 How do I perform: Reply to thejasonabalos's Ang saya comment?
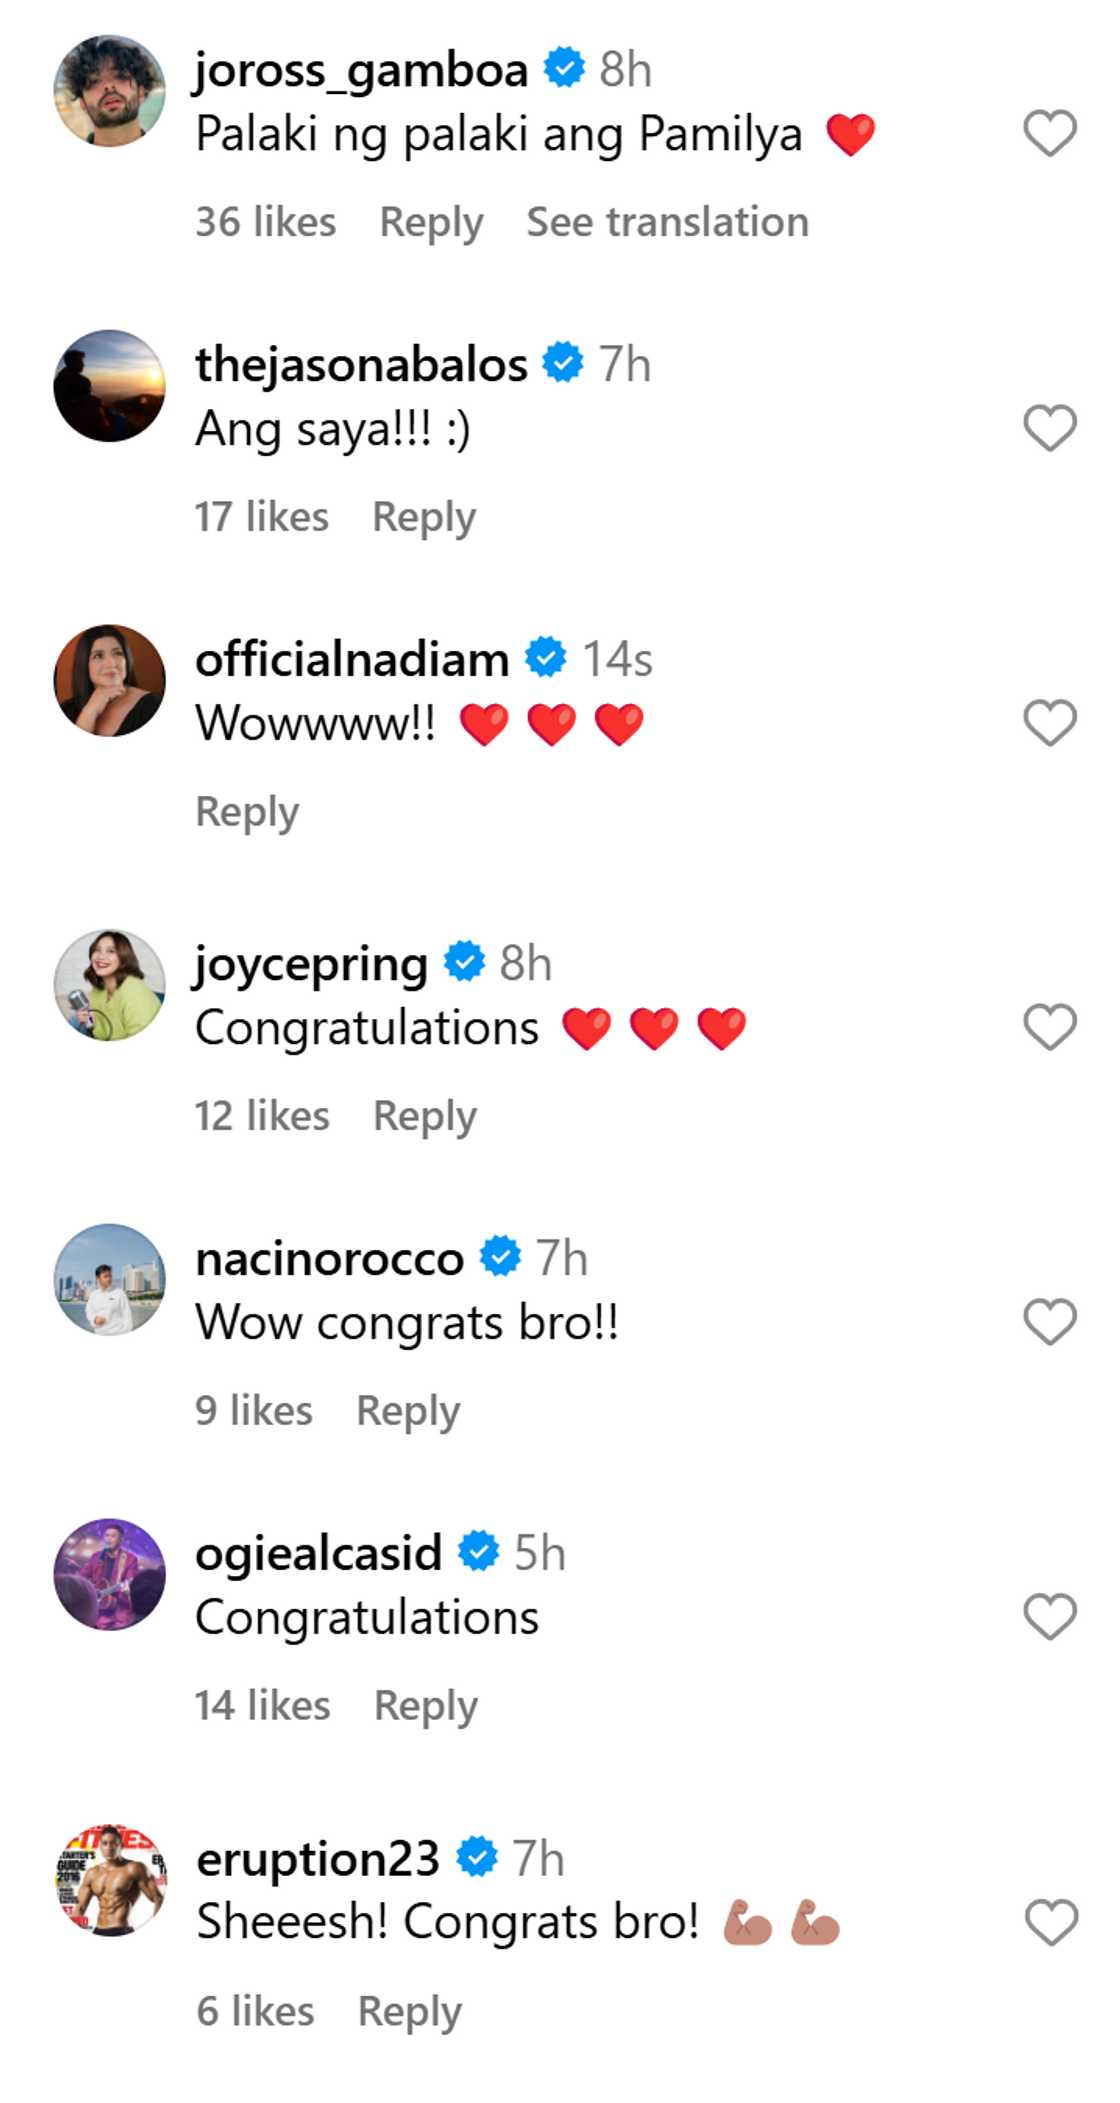pyautogui.click(x=424, y=517)
